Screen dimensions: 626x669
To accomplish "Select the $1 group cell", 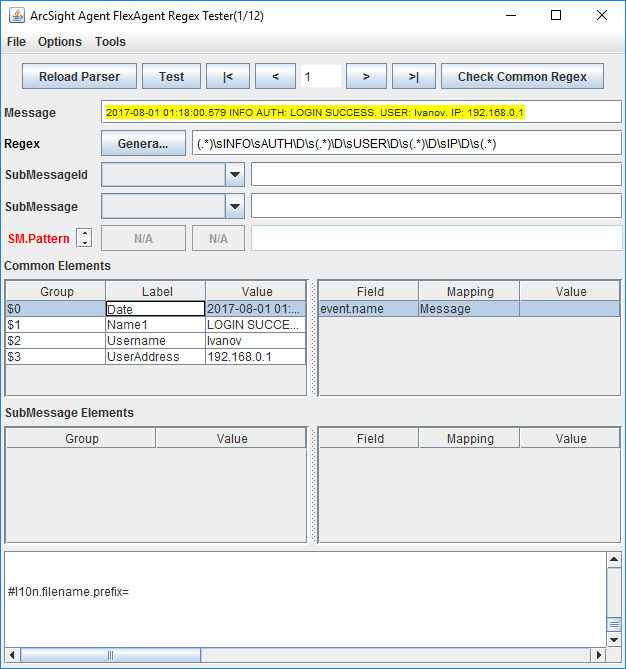I will pos(56,325).
